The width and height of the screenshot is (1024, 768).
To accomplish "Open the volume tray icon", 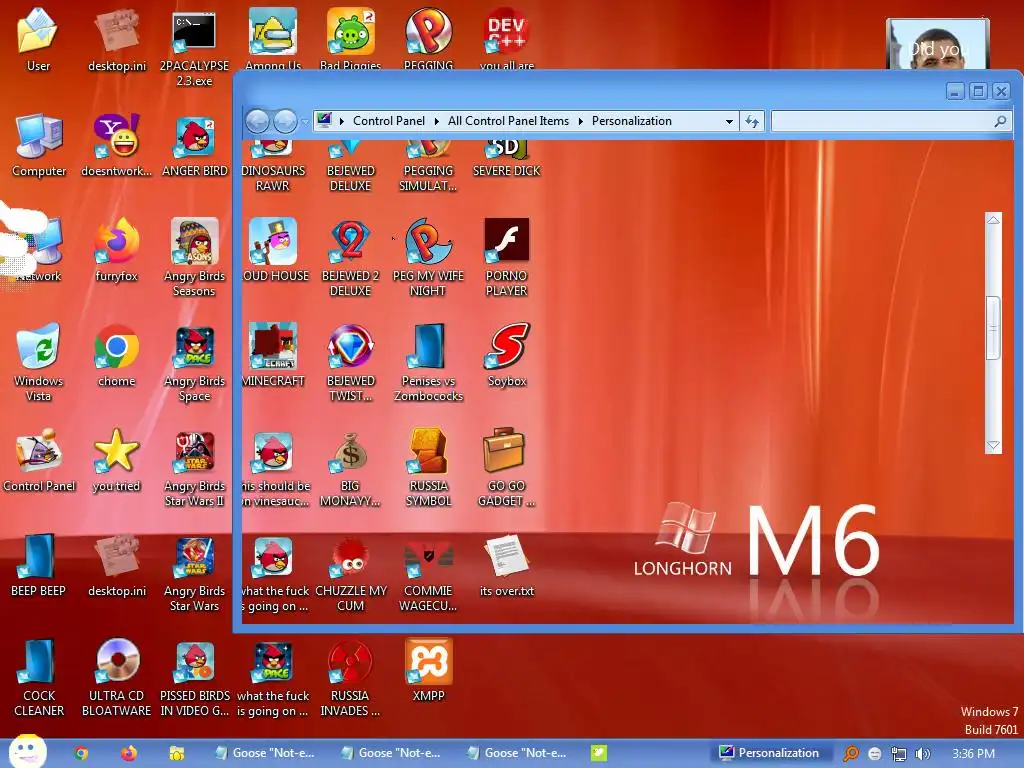I will 922,754.
